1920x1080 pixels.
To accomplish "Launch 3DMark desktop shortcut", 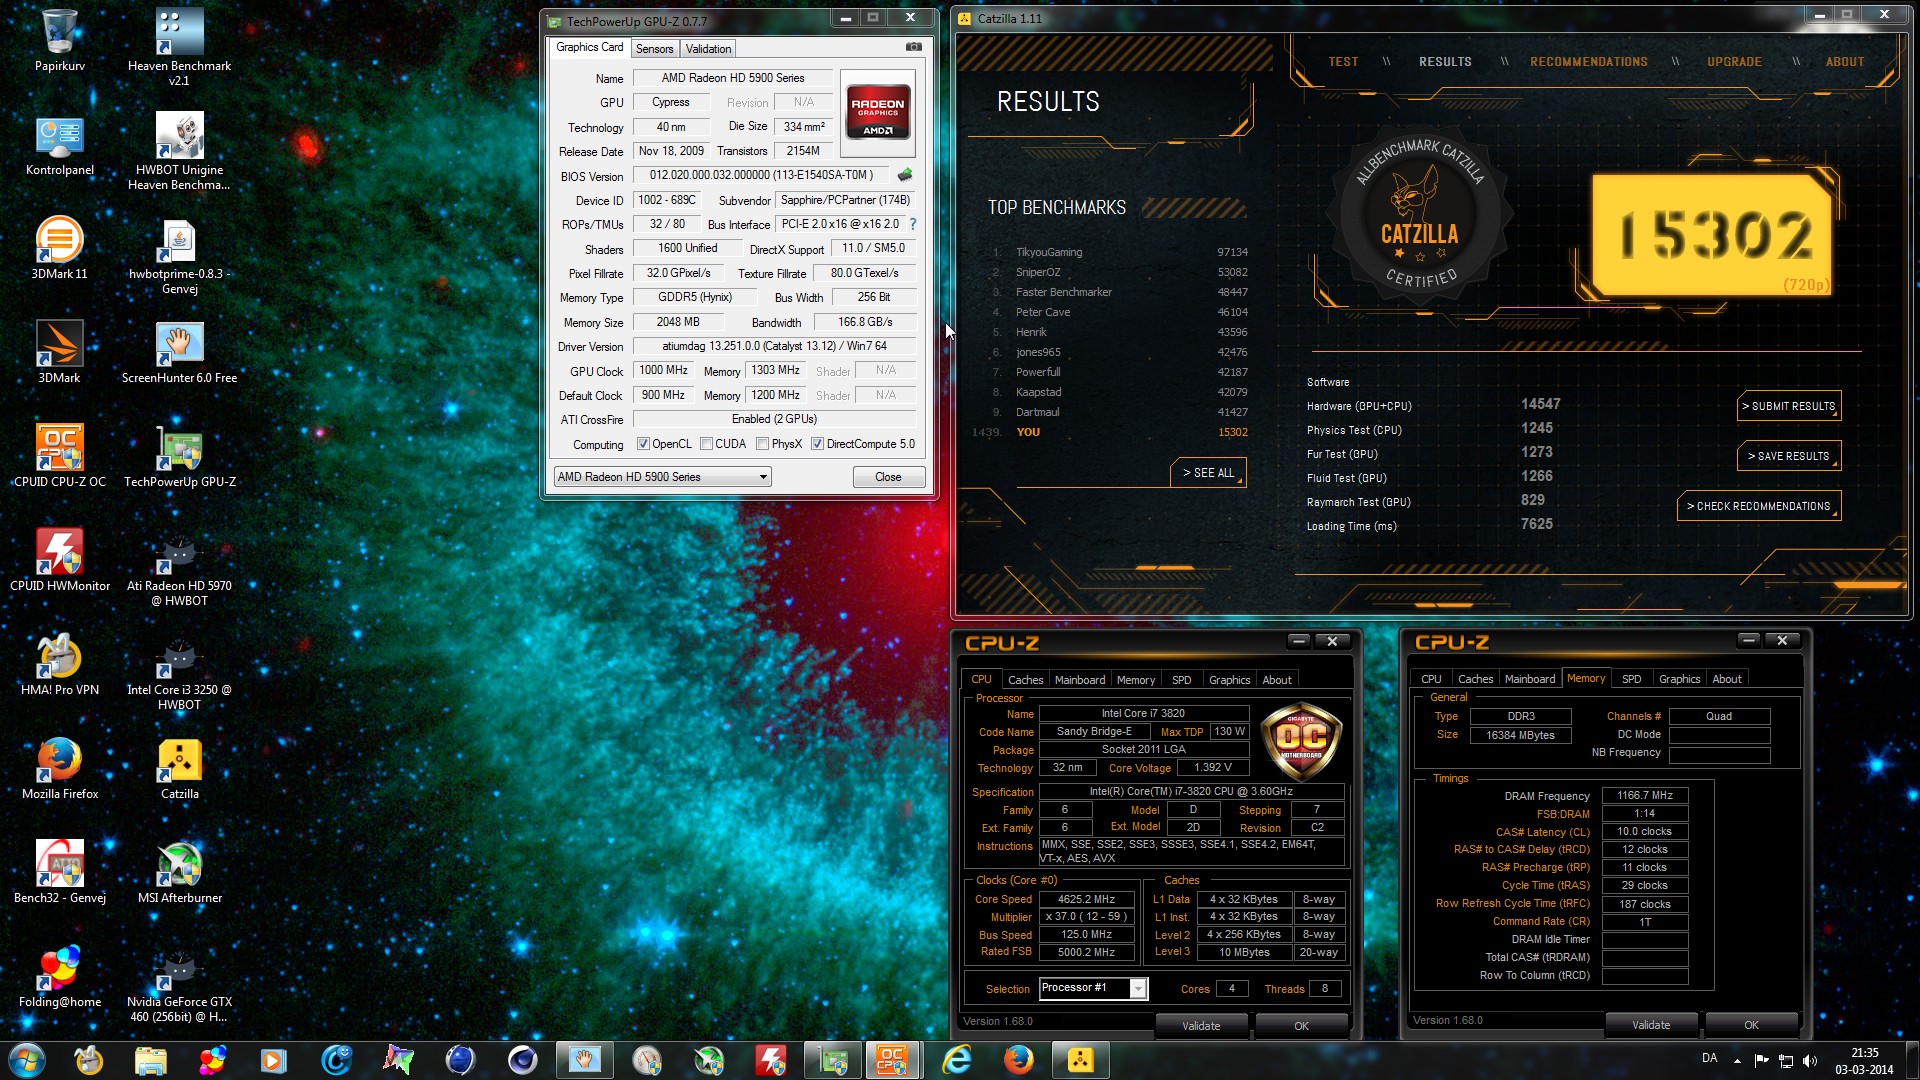I will 60,353.
